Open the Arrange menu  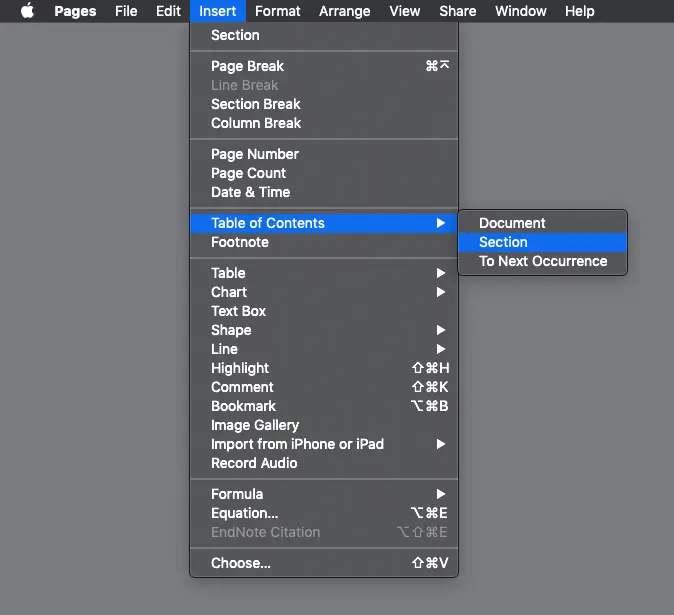[344, 11]
